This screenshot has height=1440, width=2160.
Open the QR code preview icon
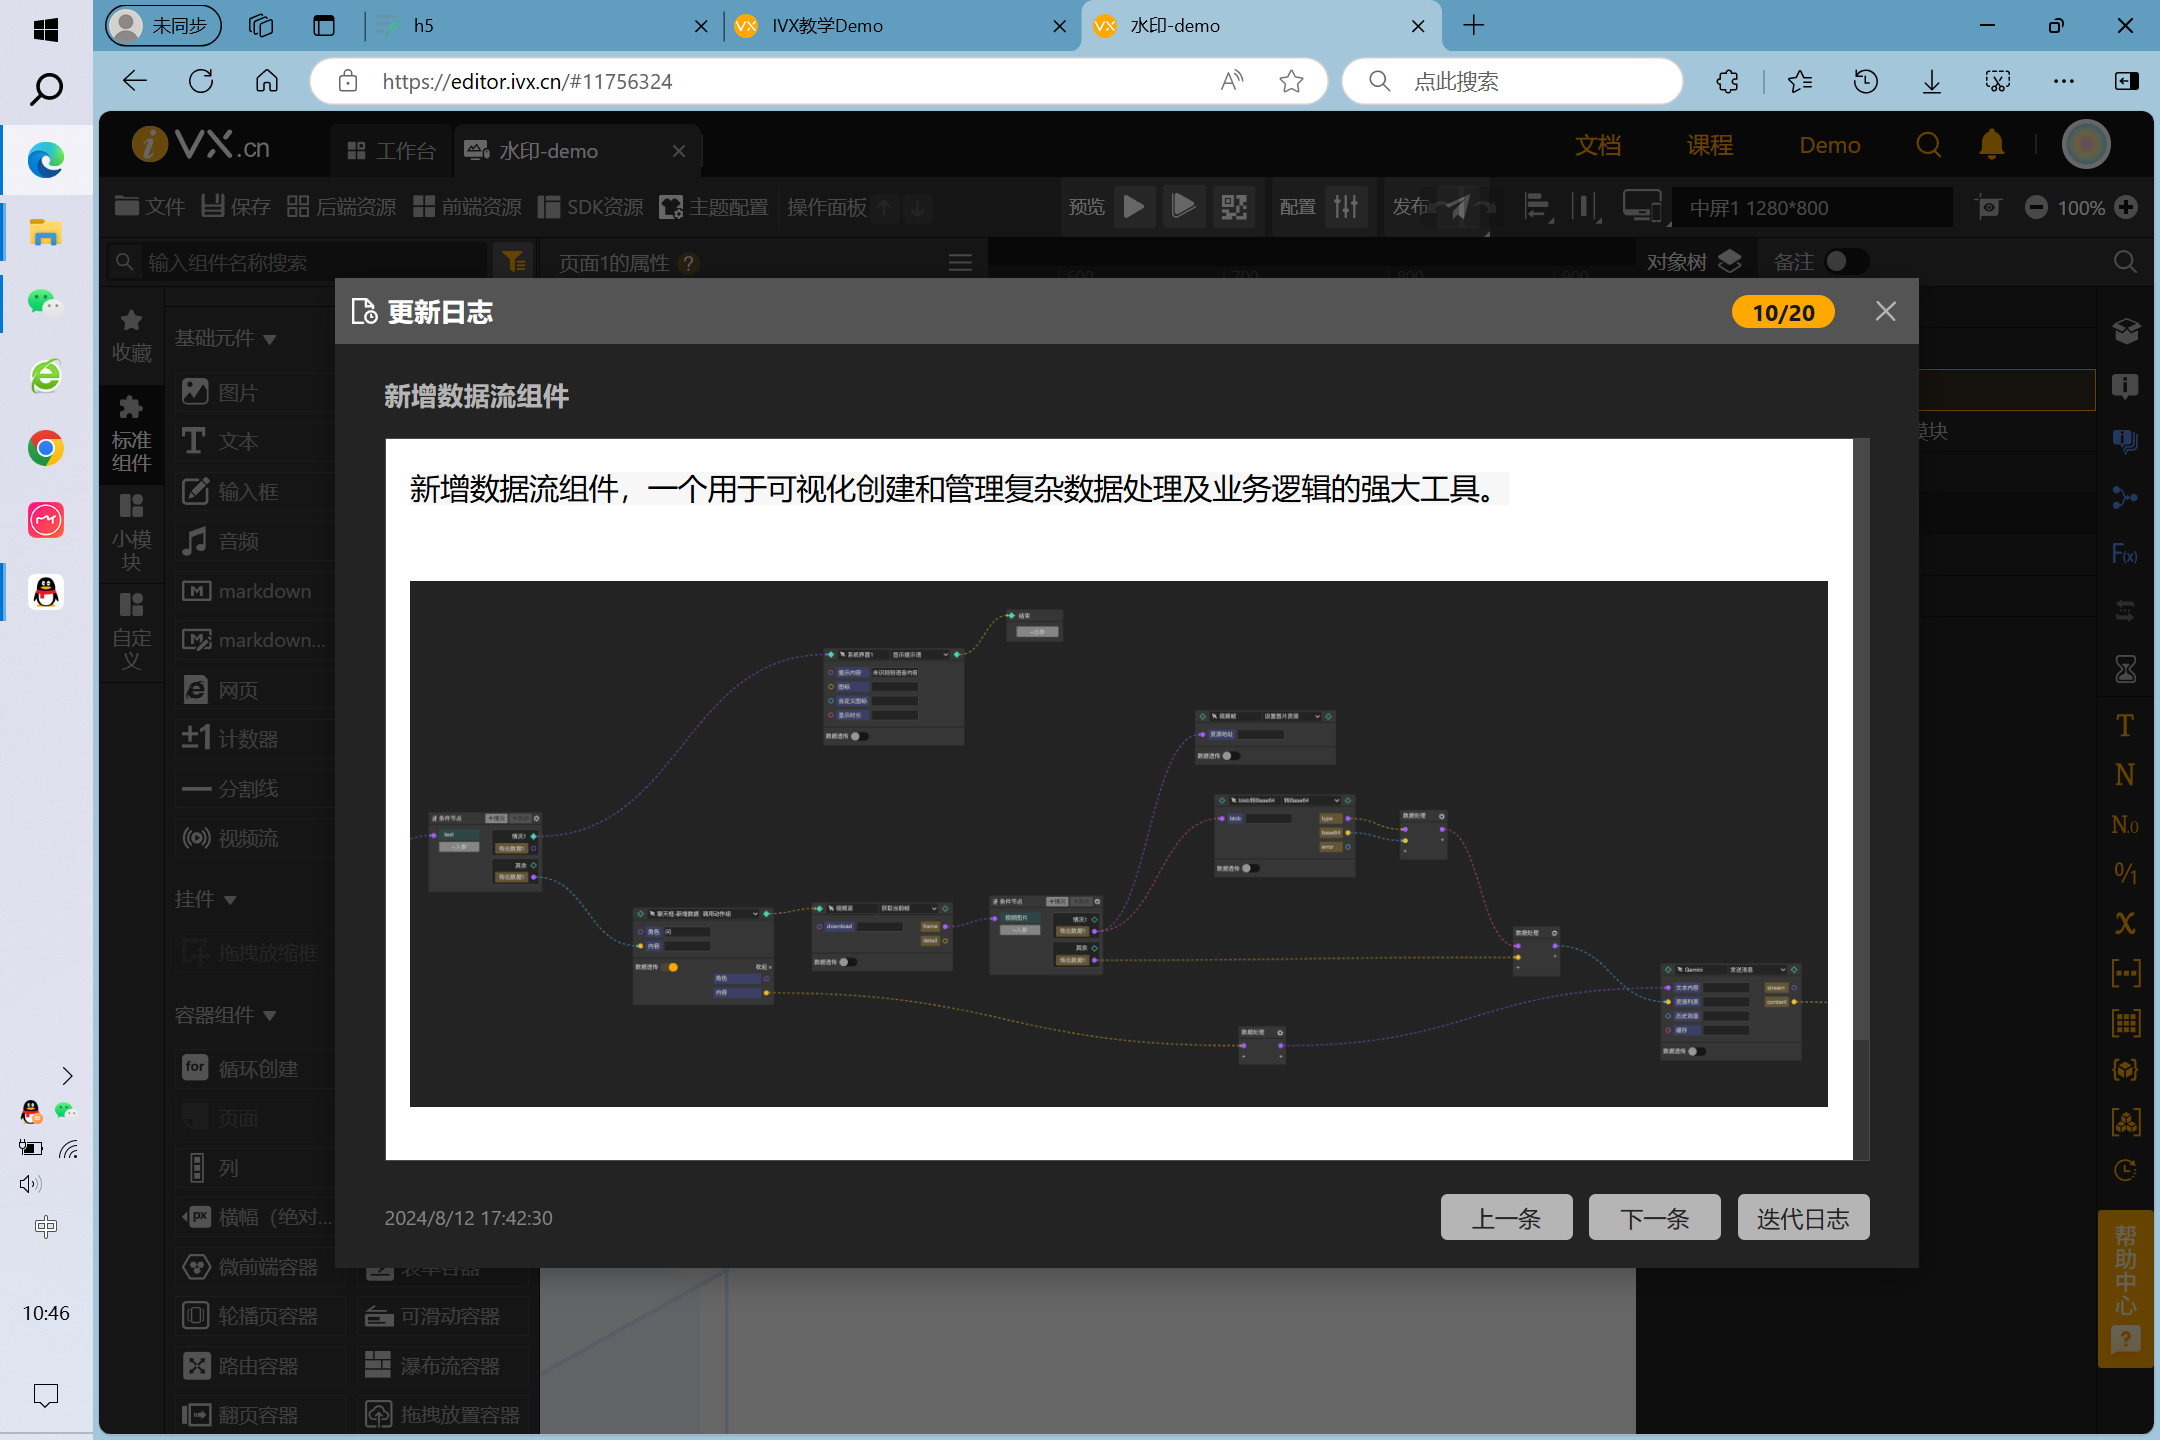[1234, 207]
